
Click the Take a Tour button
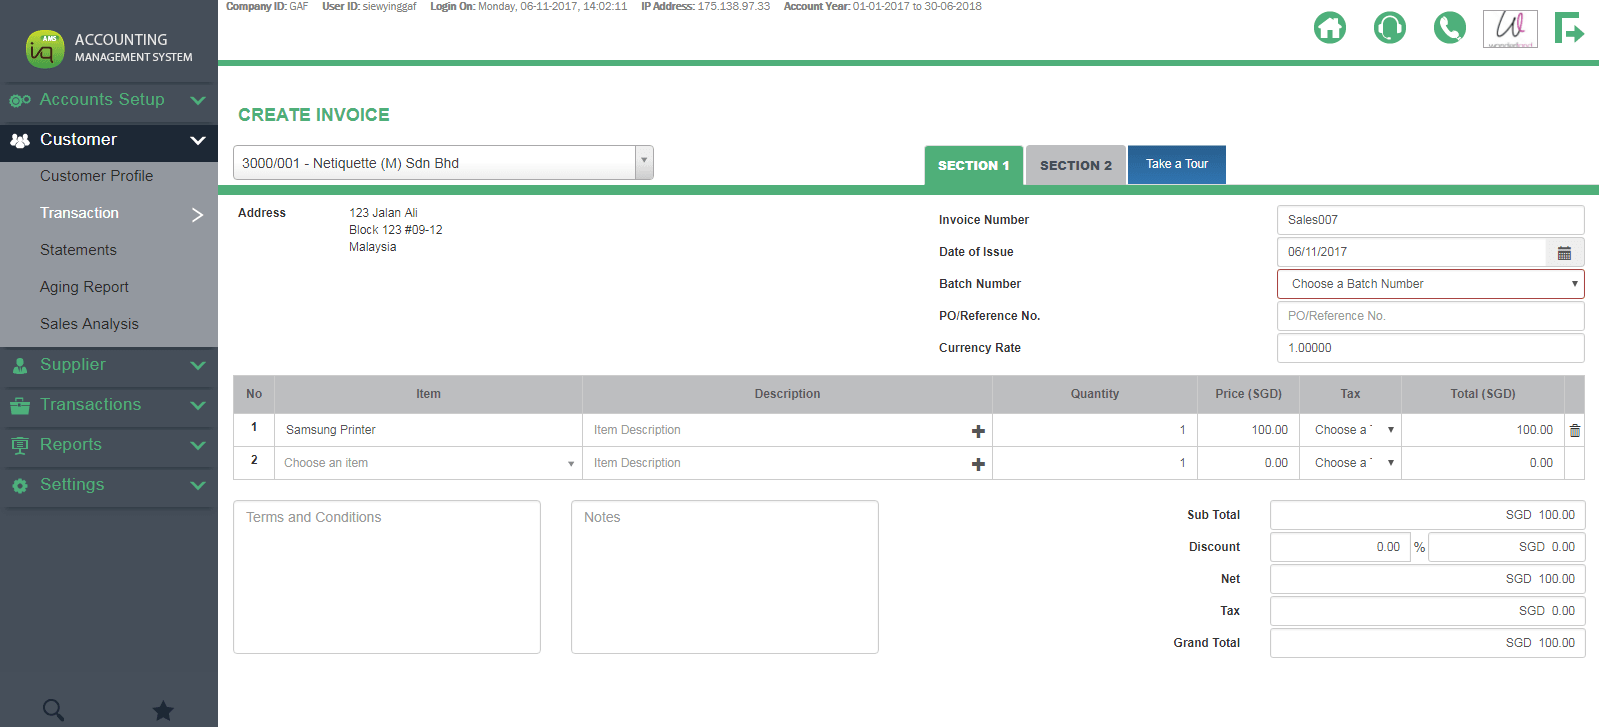point(1176,164)
